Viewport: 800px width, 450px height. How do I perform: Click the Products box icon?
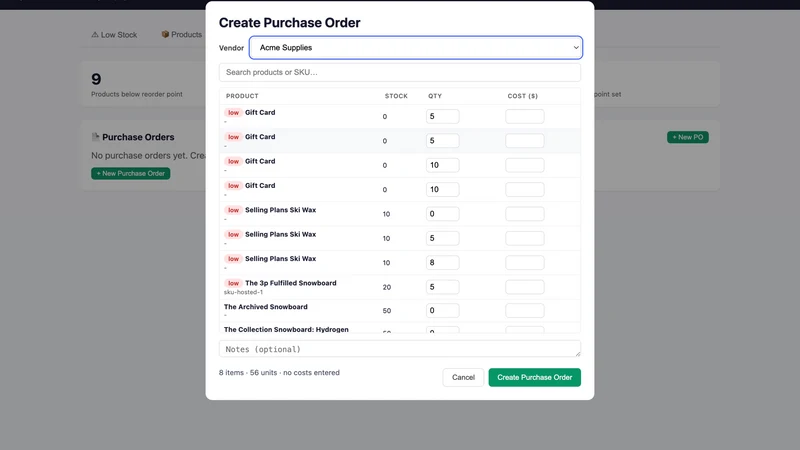tap(165, 34)
